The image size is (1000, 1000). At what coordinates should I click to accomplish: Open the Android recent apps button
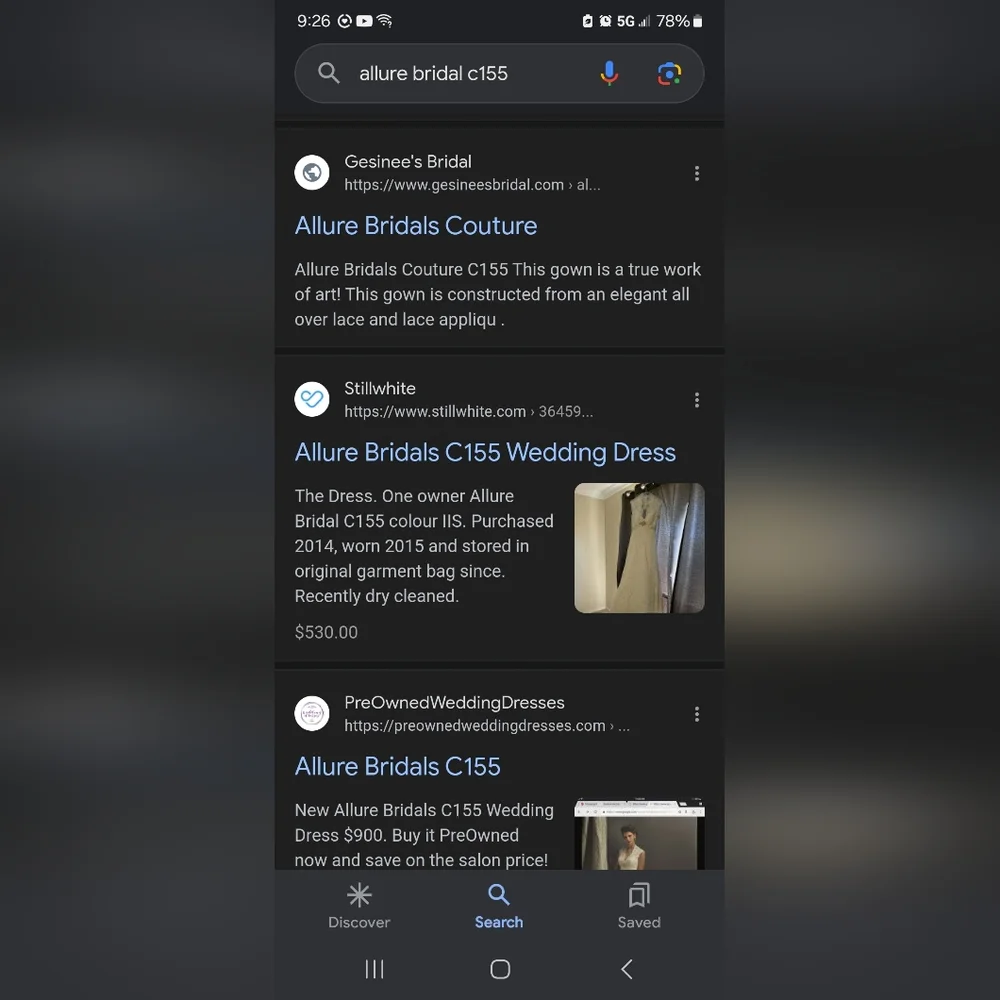coord(374,969)
